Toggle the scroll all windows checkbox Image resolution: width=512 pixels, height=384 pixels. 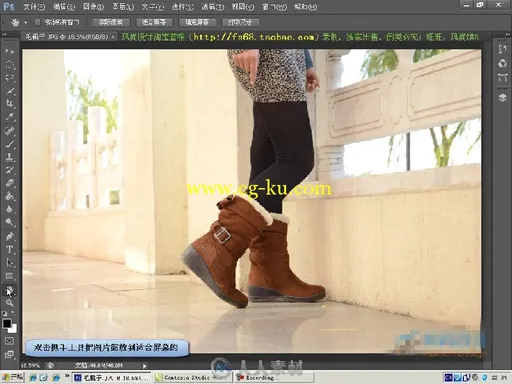37,22
